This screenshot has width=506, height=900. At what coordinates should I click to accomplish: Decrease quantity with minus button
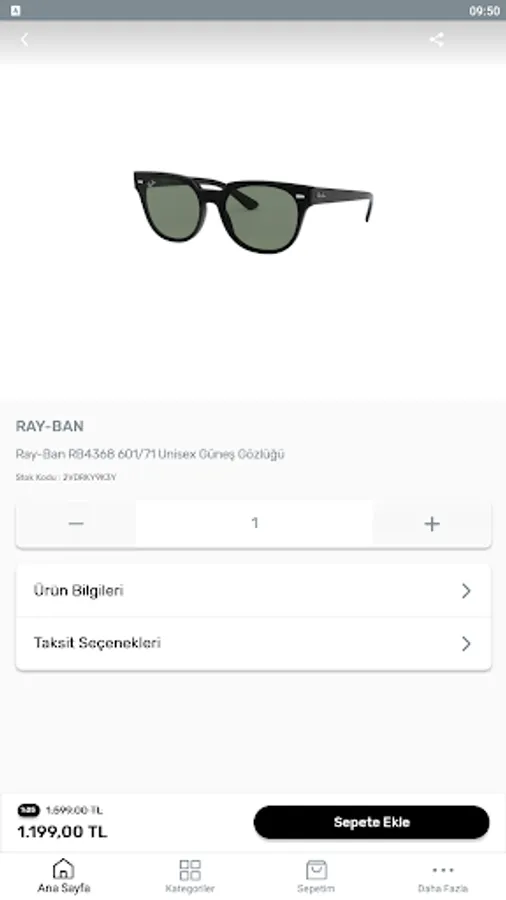[76, 523]
